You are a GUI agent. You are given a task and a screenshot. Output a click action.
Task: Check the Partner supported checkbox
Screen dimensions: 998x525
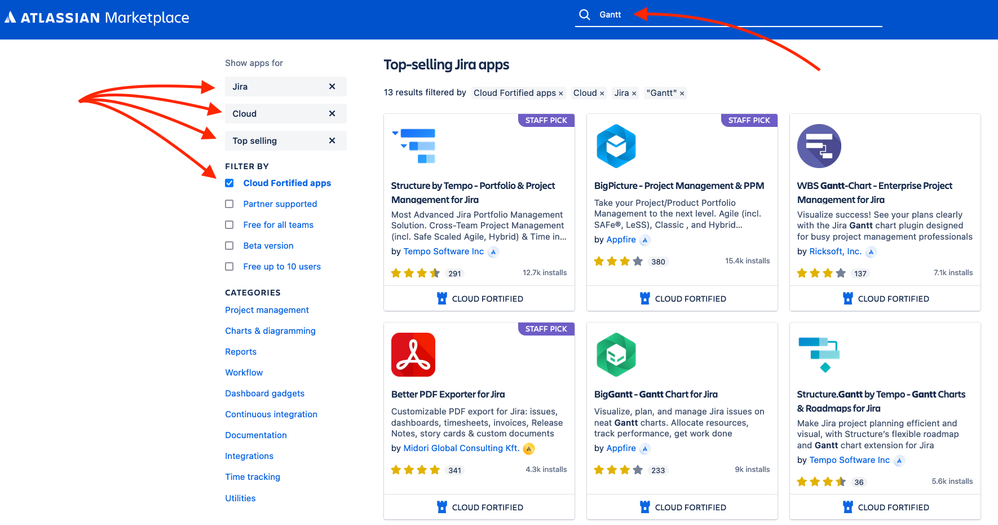229,204
